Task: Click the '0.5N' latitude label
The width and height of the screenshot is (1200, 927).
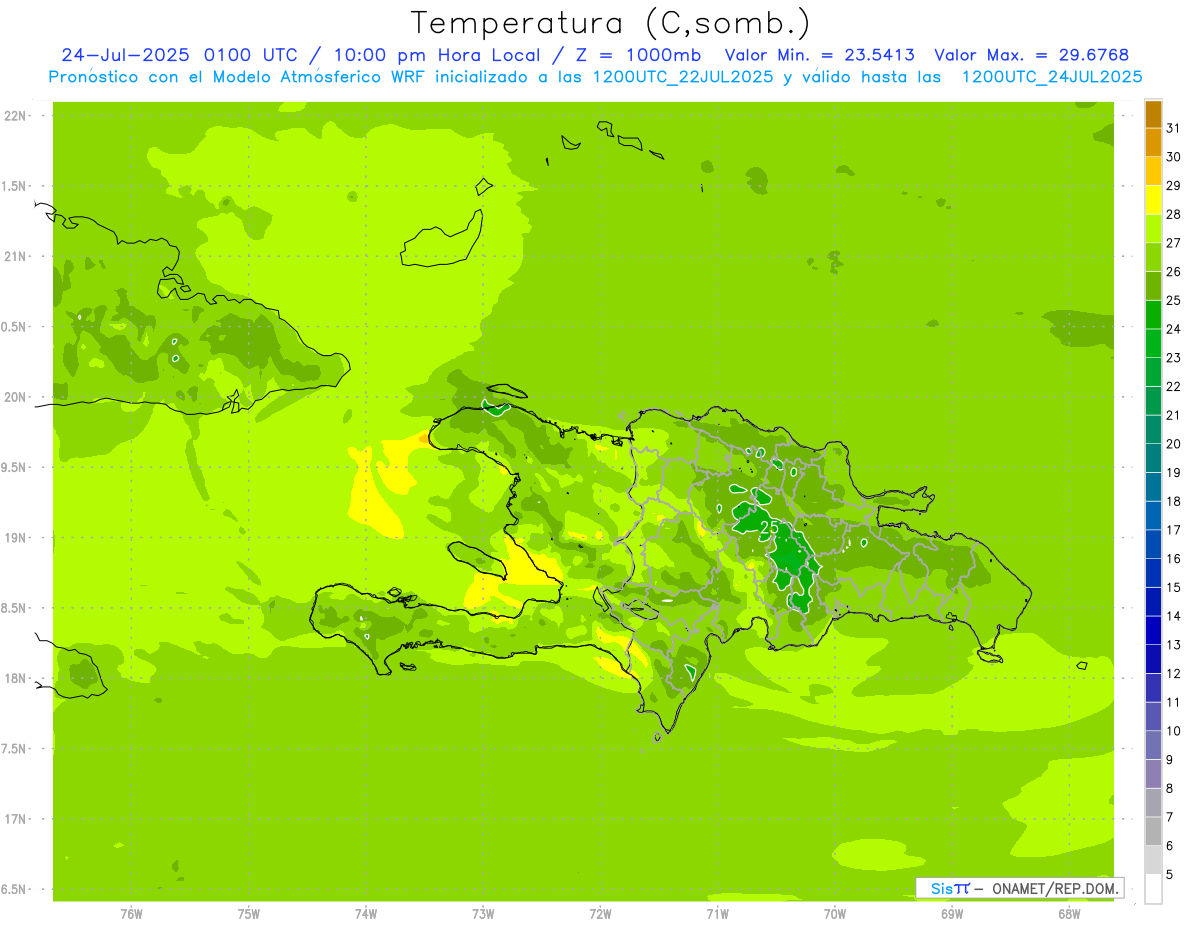Action: [15, 327]
